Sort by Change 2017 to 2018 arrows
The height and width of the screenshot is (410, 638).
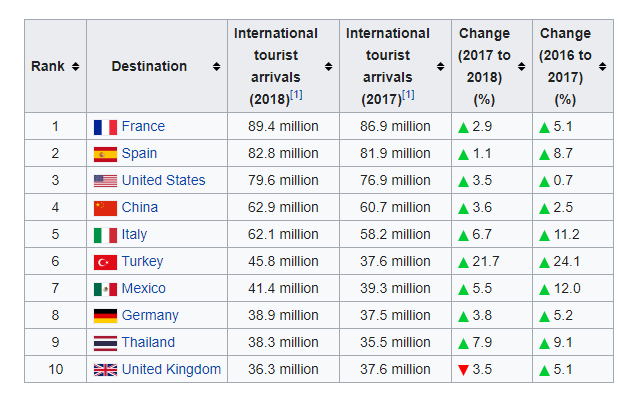click(521, 67)
